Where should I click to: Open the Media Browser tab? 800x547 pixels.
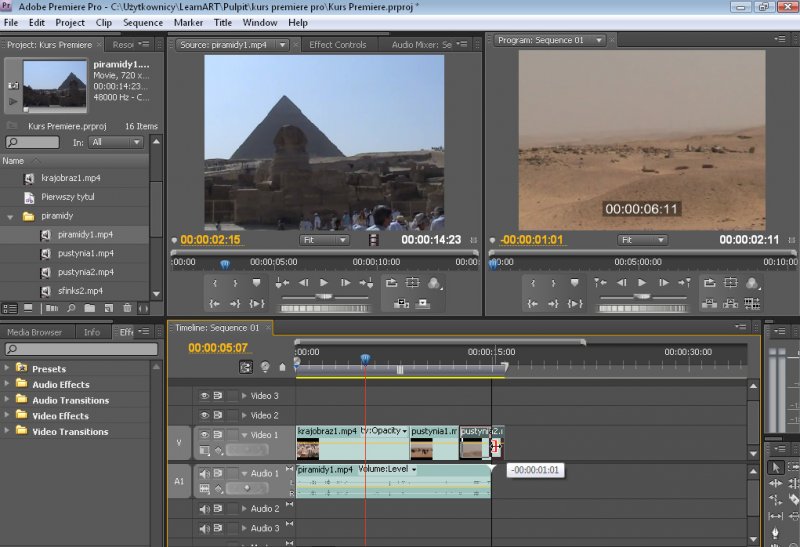coord(34,332)
